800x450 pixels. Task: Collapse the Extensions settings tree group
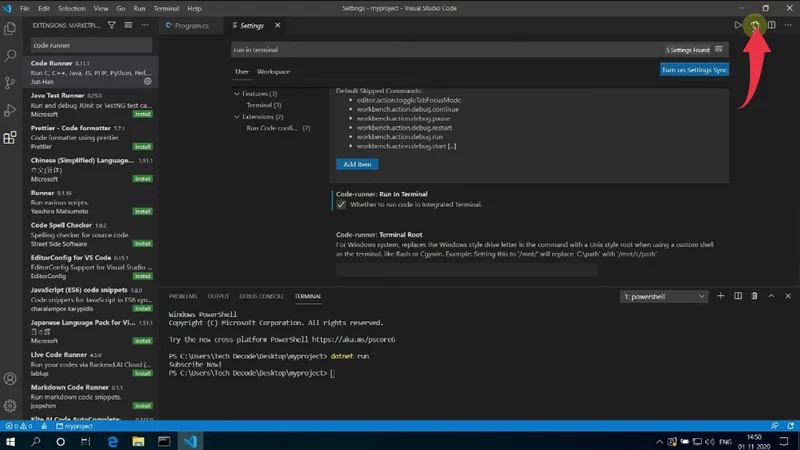[237, 117]
